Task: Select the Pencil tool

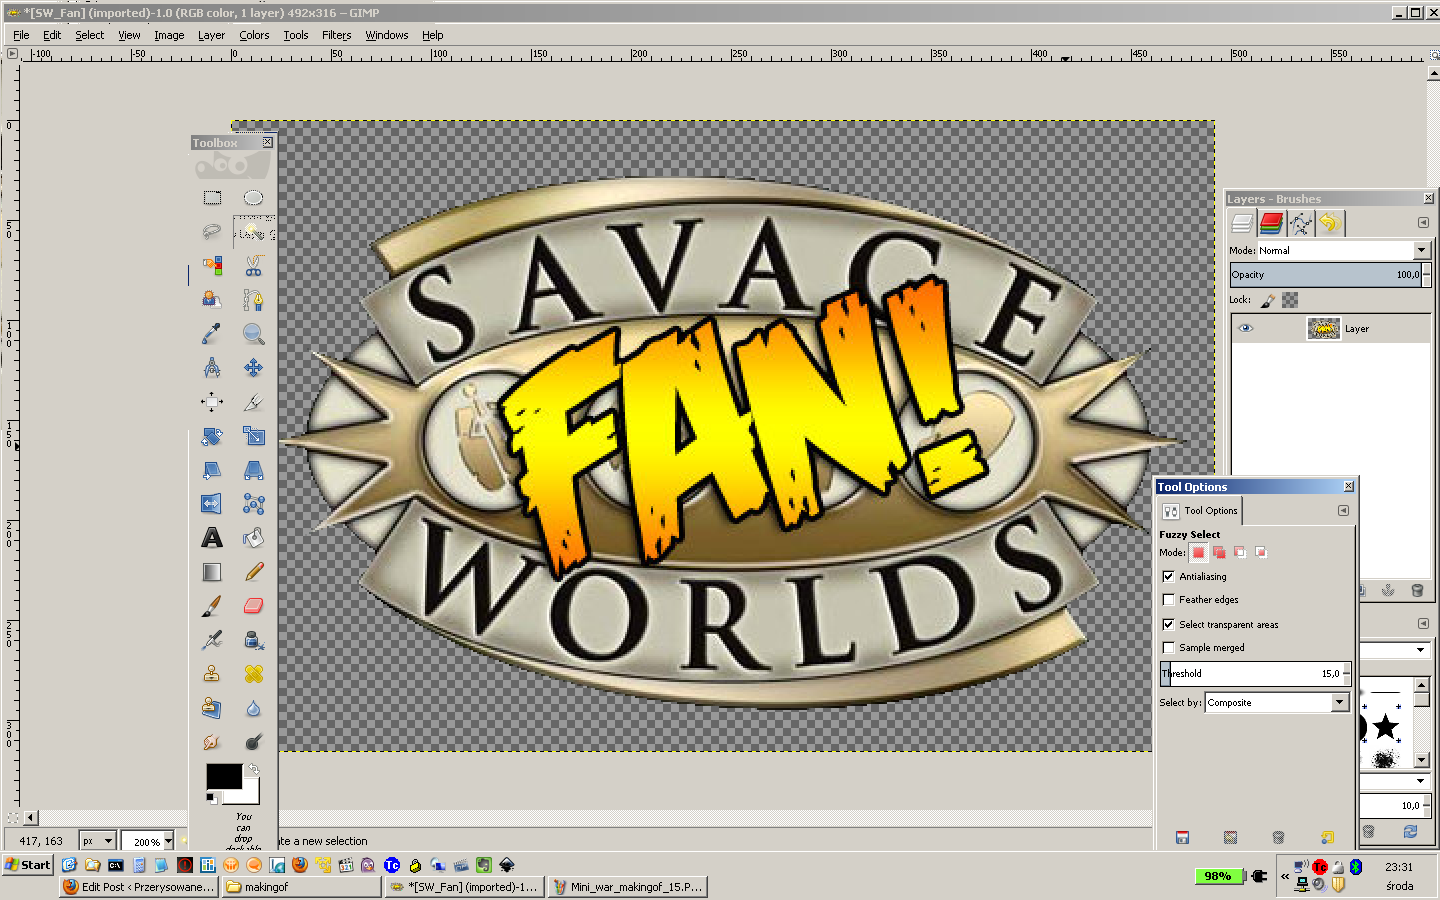Action: pos(253,572)
